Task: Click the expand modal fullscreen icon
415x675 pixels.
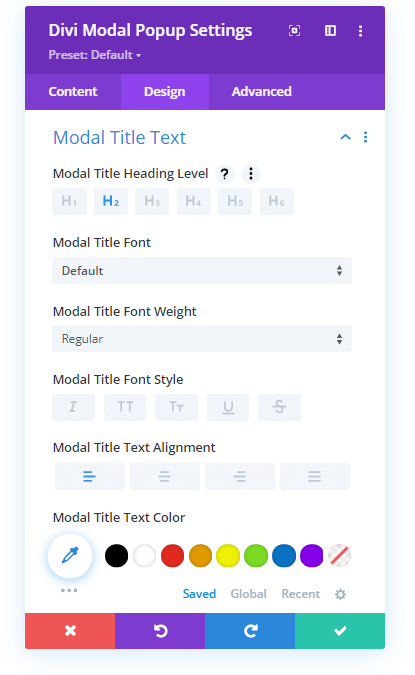Action: [294, 31]
